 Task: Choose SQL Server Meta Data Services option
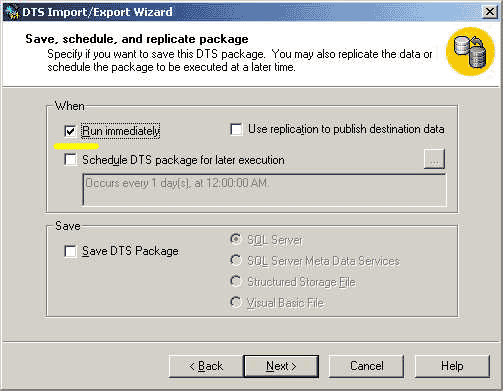click(236, 260)
